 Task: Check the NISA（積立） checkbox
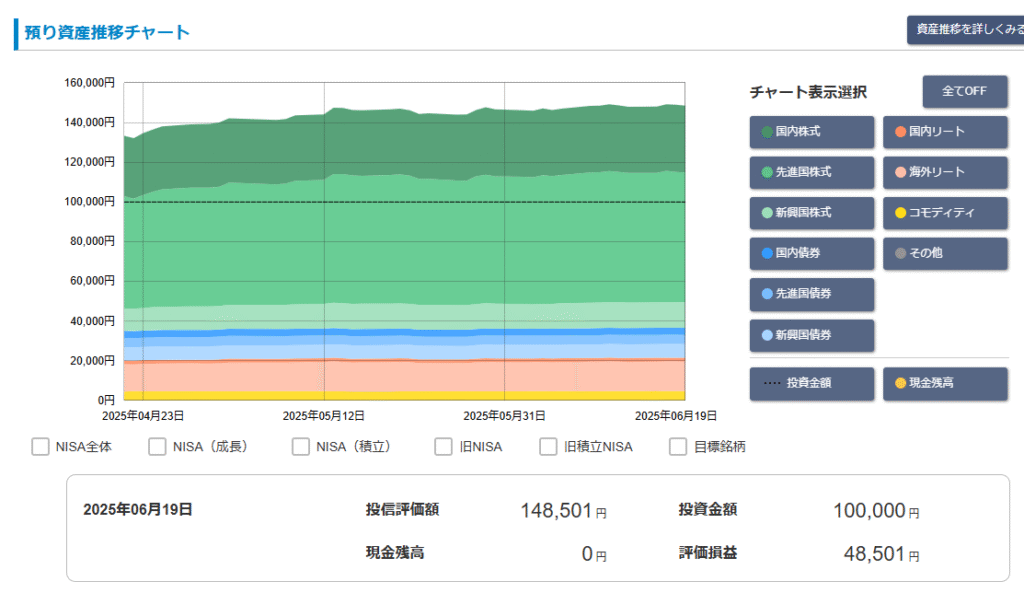(300, 447)
